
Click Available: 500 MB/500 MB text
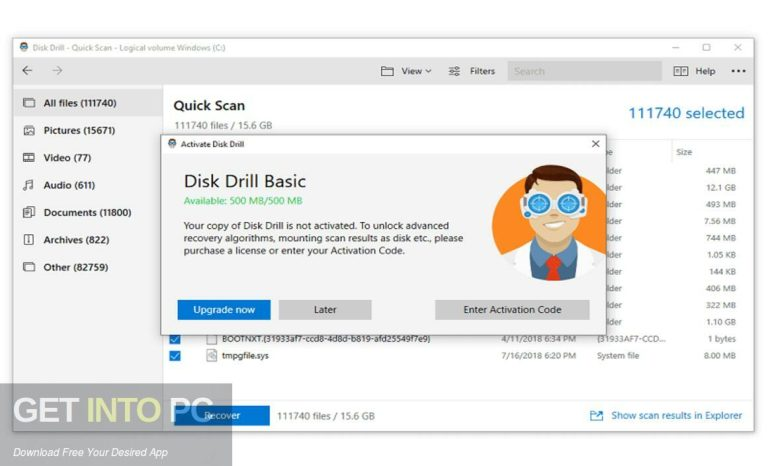(243, 200)
